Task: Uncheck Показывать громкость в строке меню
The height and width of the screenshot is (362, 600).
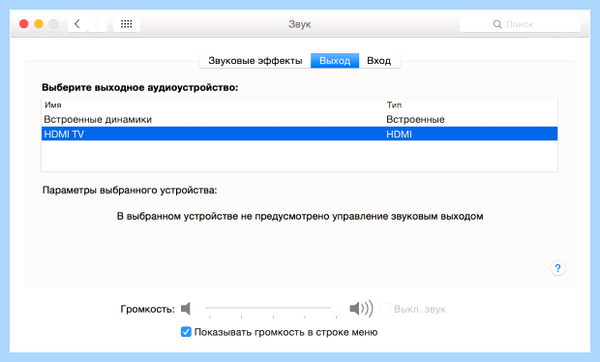Action: click(x=186, y=332)
